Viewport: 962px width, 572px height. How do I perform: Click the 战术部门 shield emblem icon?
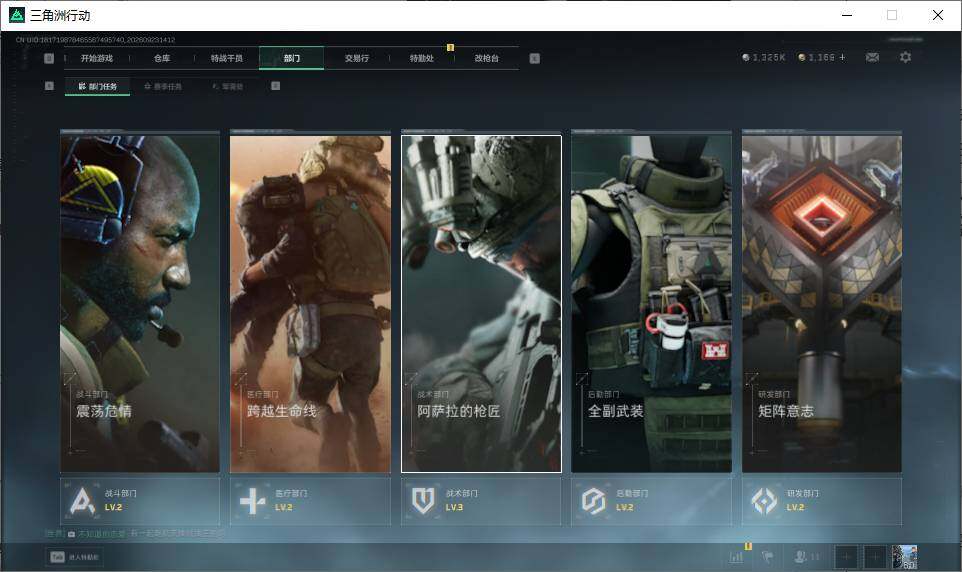coord(423,501)
